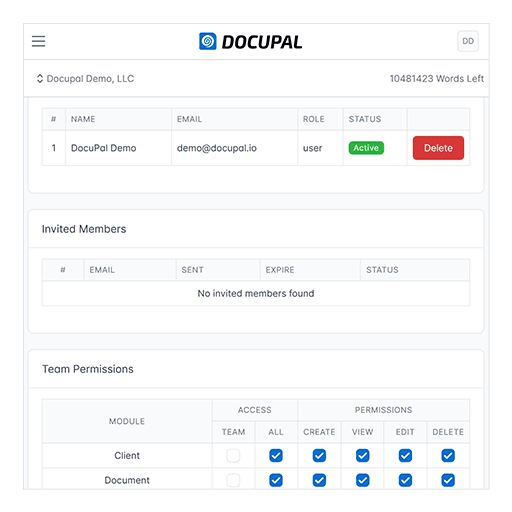Enable Team access for Client module
This screenshot has width=512, height=512.
[233, 456]
